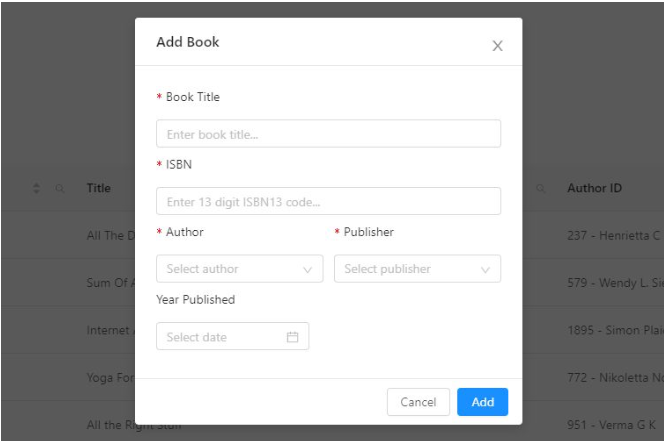
Task: Click the 'Internet' title cell
Action: point(110,330)
